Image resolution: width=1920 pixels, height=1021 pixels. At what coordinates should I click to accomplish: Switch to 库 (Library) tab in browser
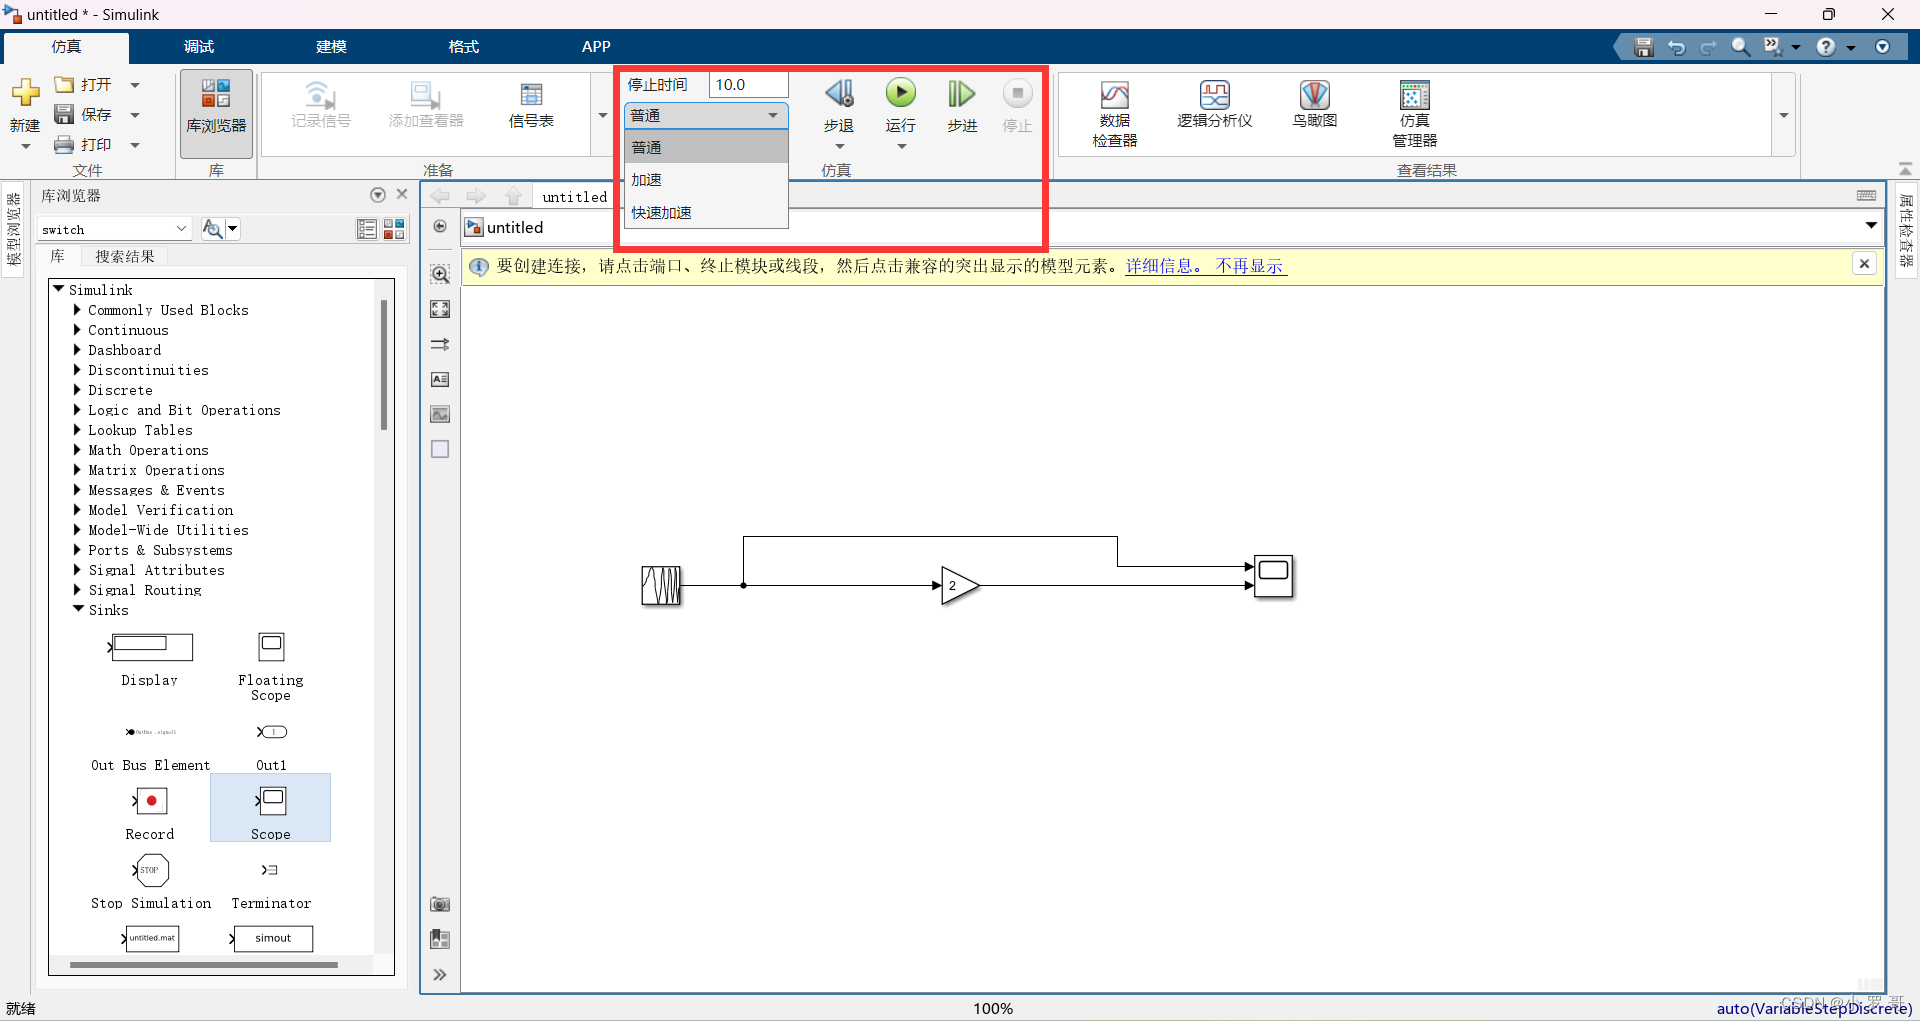tap(58, 257)
